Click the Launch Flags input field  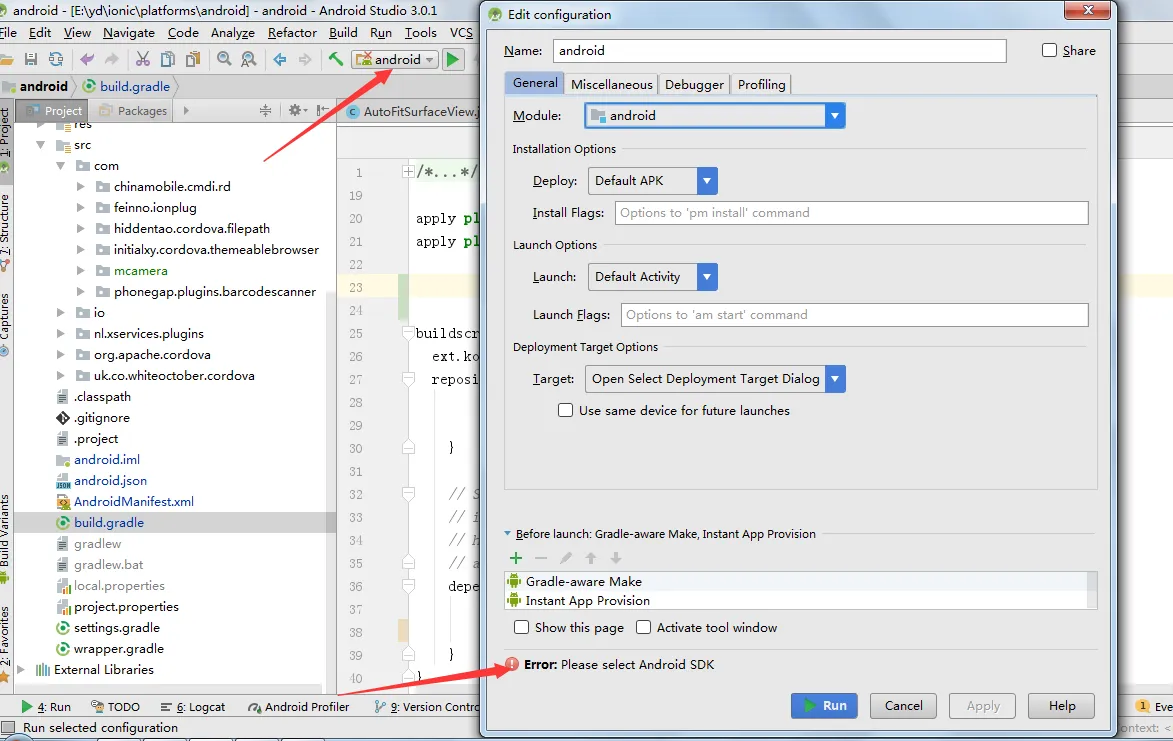pos(854,315)
